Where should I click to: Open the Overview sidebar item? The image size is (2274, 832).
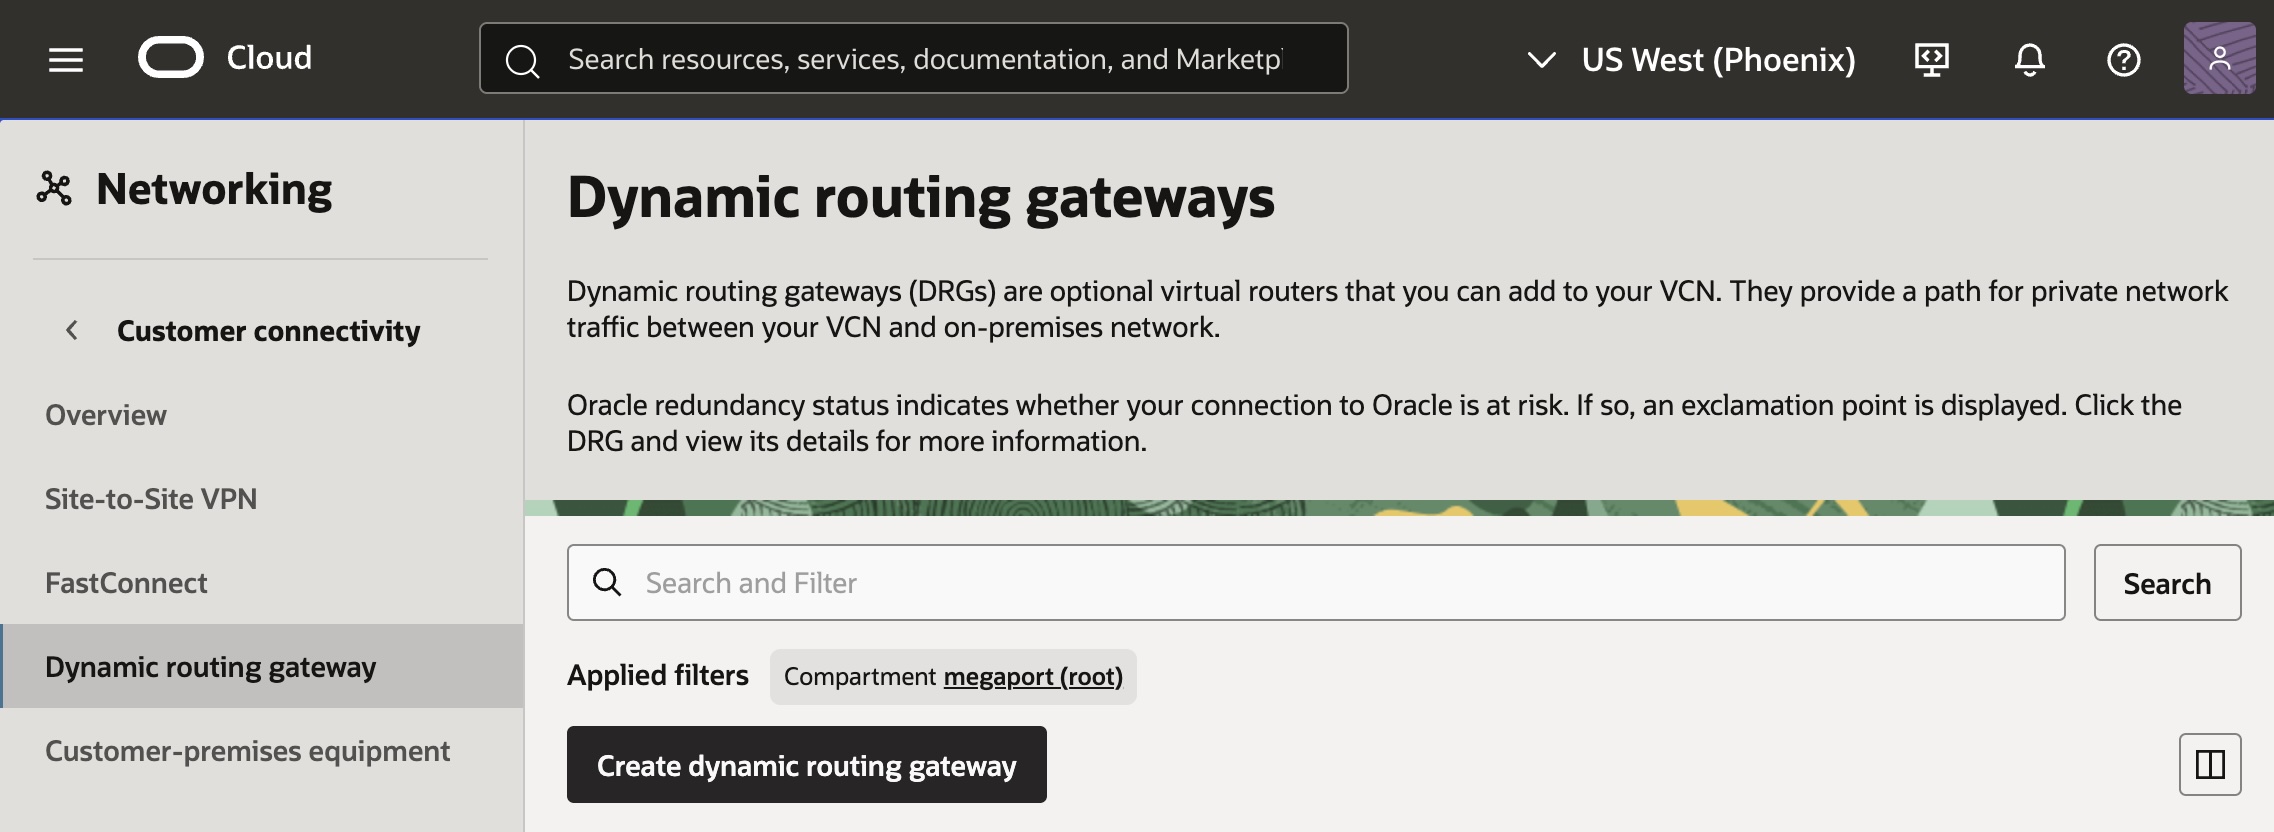point(106,415)
